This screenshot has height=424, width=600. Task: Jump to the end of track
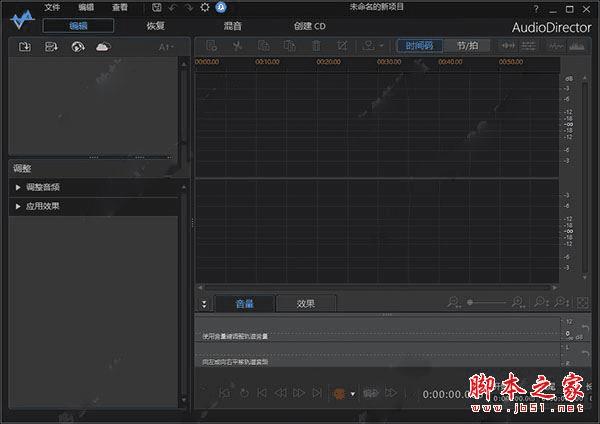(x=317, y=393)
